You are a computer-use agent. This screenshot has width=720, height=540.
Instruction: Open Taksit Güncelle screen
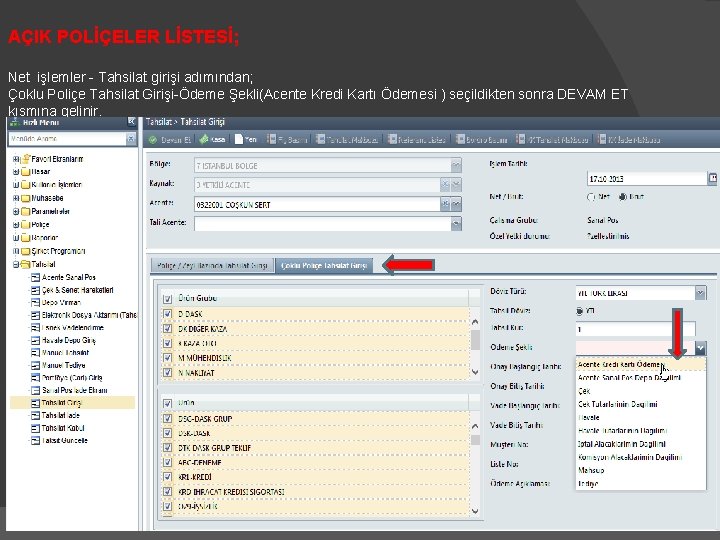point(59,440)
